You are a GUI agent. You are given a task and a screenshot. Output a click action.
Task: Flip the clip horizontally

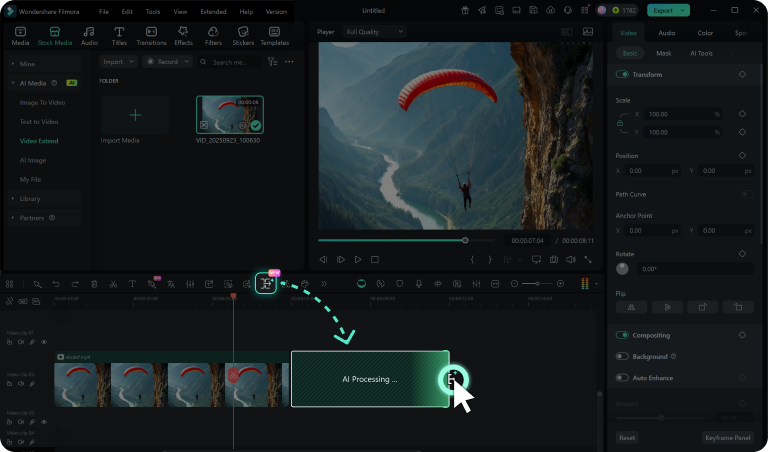[x=631, y=307]
